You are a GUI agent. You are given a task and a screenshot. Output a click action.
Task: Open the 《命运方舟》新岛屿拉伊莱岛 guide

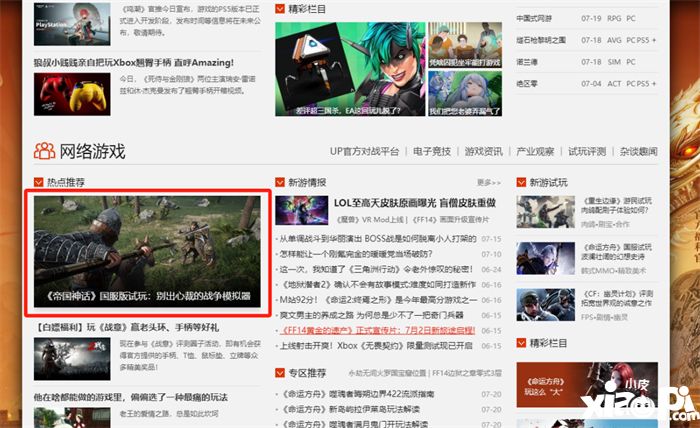pyautogui.click(x=352, y=409)
